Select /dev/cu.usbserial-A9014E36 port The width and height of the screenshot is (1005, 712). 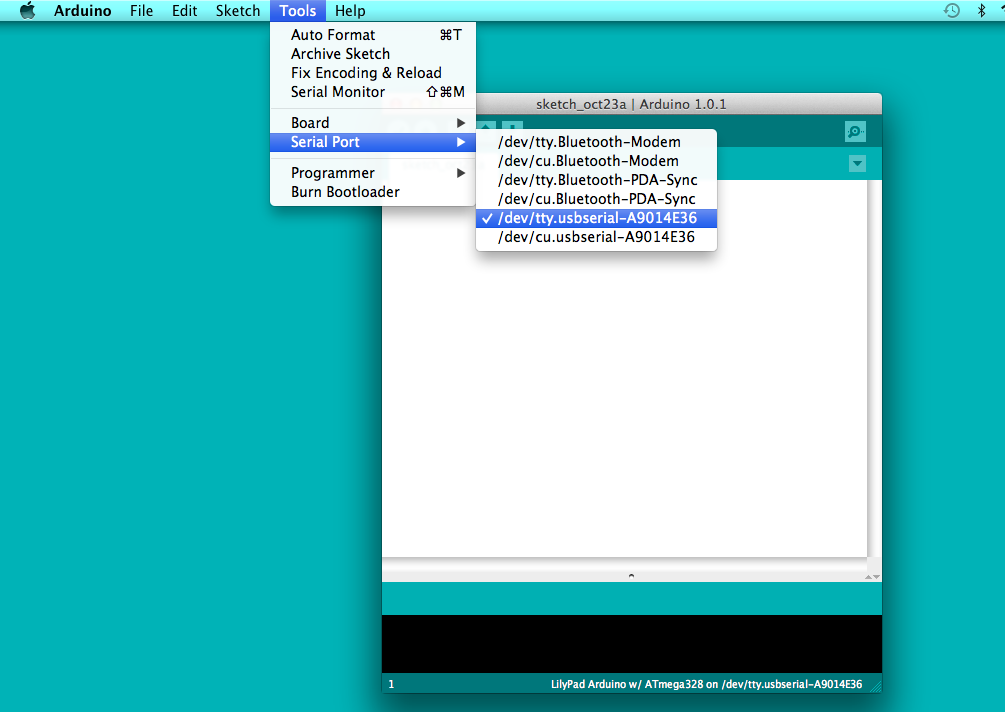tap(596, 237)
